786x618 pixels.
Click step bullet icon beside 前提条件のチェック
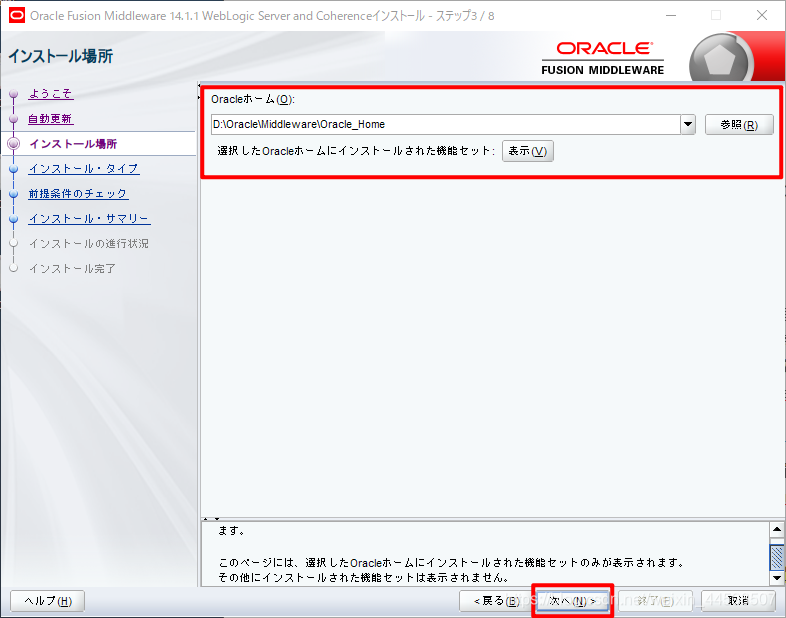14,194
